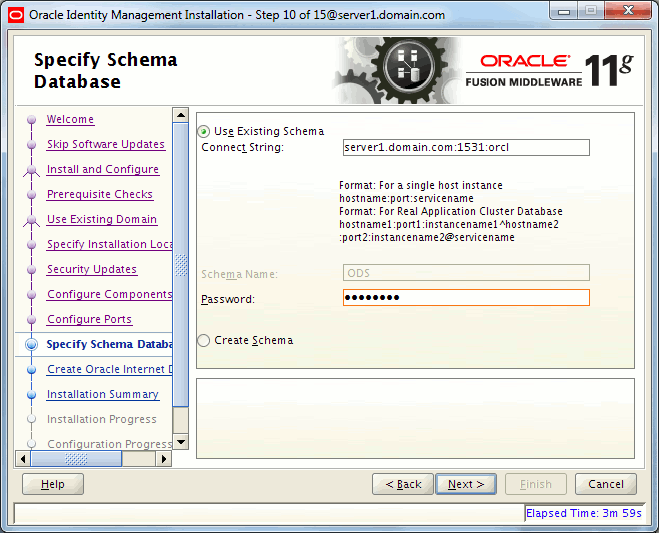The height and width of the screenshot is (533, 659).
Task: Select the current Specify Schema Database step
Action: (x=110, y=344)
